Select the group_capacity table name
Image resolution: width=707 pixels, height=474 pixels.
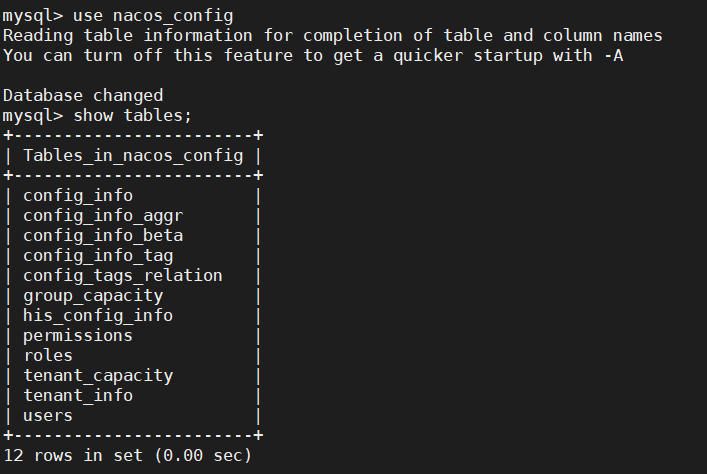tap(93, 295)
